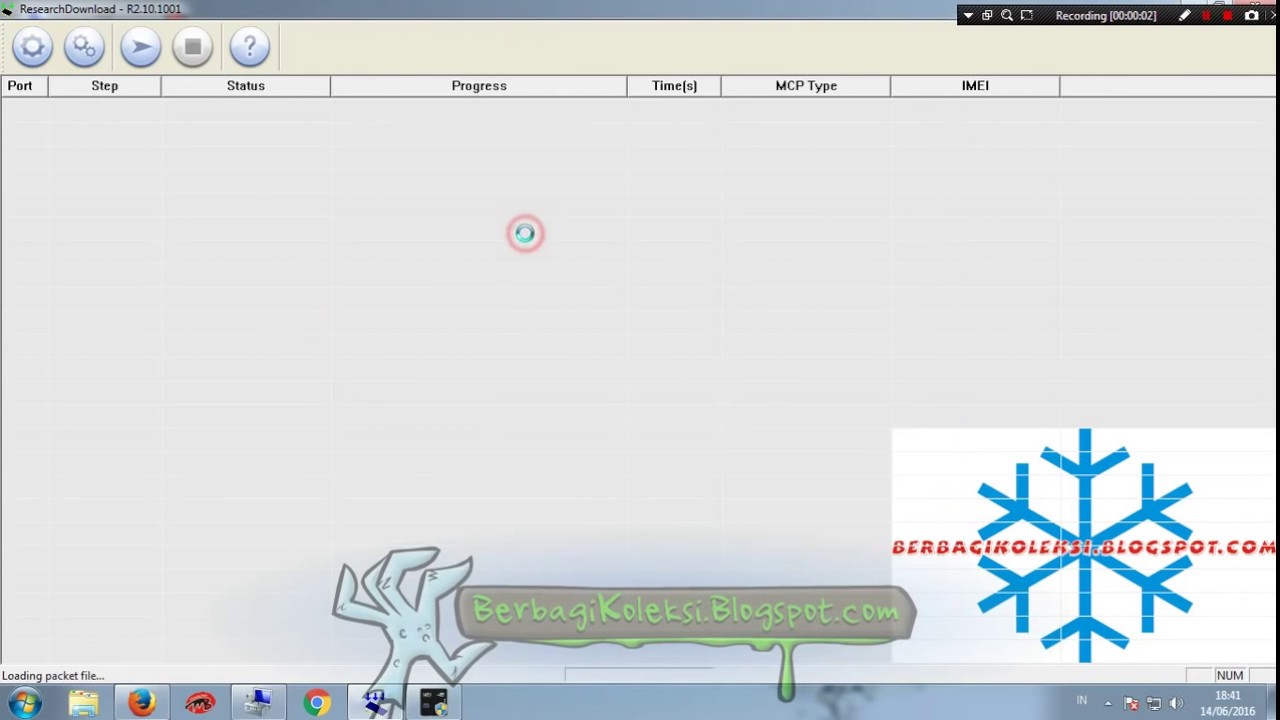Screen dimensions: 1280x720
Task: Click the IMEI column header
Action: point(975,86)
